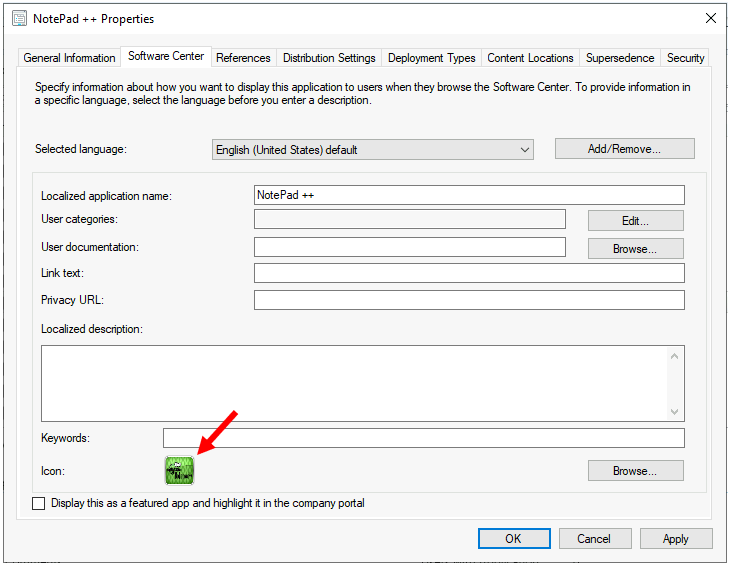Click the description scrollbar down arrow

tap(674, 412)
